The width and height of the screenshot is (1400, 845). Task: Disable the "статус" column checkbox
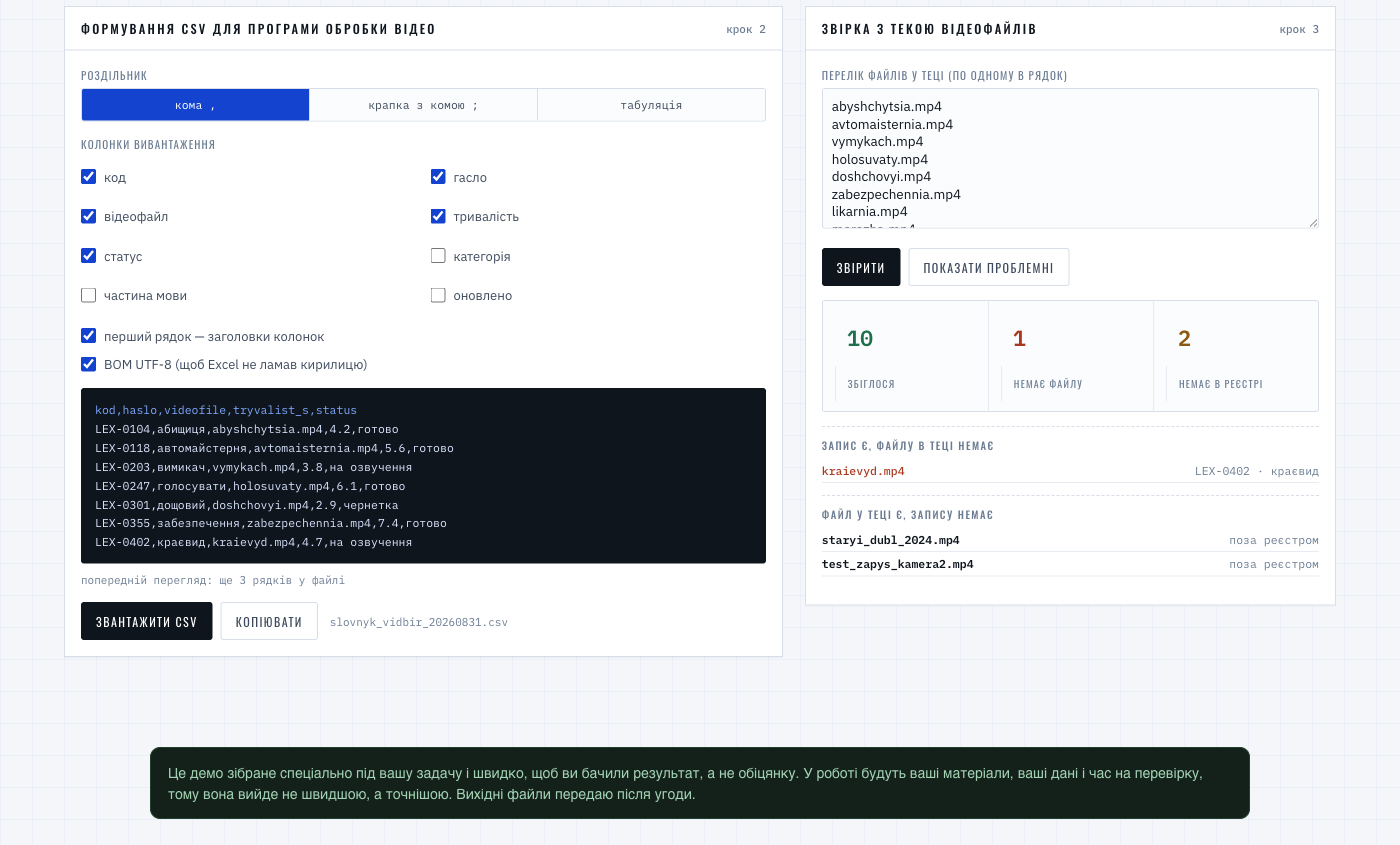89,256
